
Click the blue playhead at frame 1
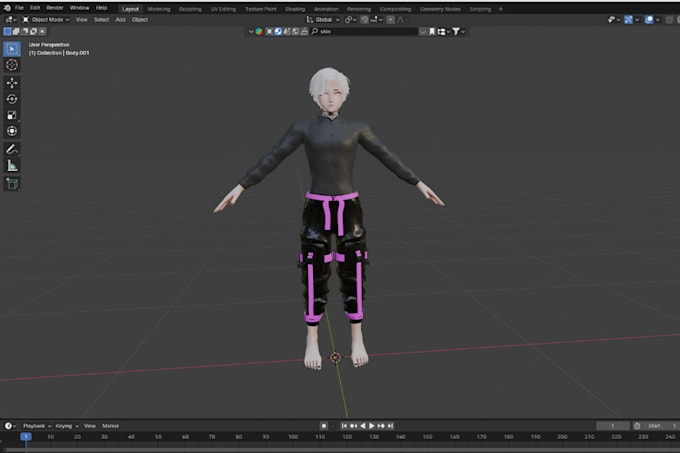[26, 437]
